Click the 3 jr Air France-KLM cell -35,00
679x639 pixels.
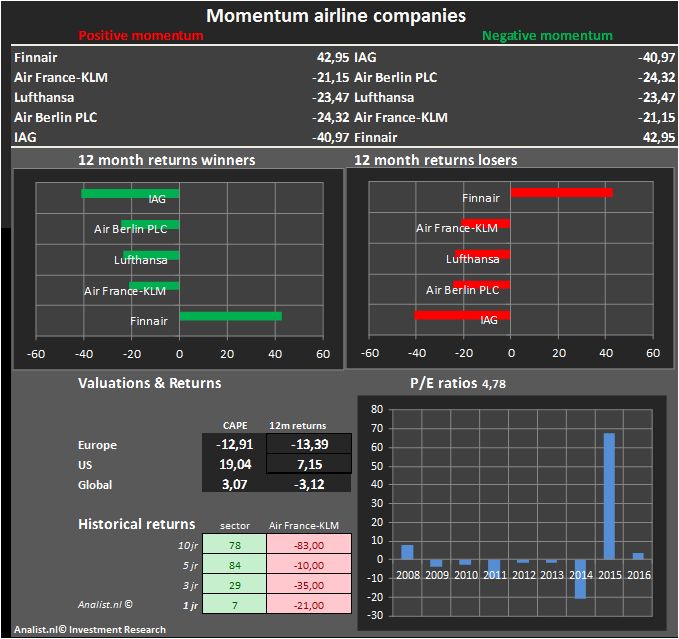click(309, 584)
